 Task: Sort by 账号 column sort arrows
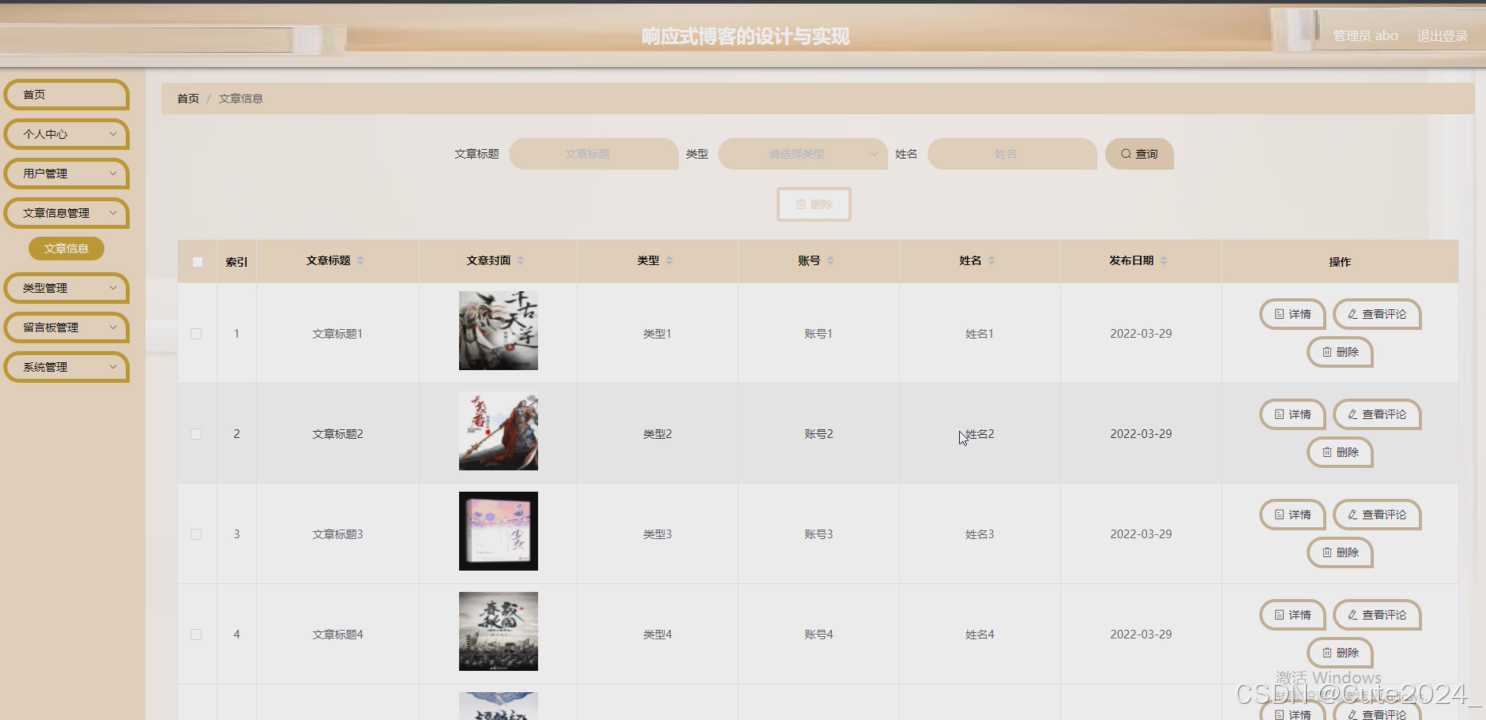830,261
